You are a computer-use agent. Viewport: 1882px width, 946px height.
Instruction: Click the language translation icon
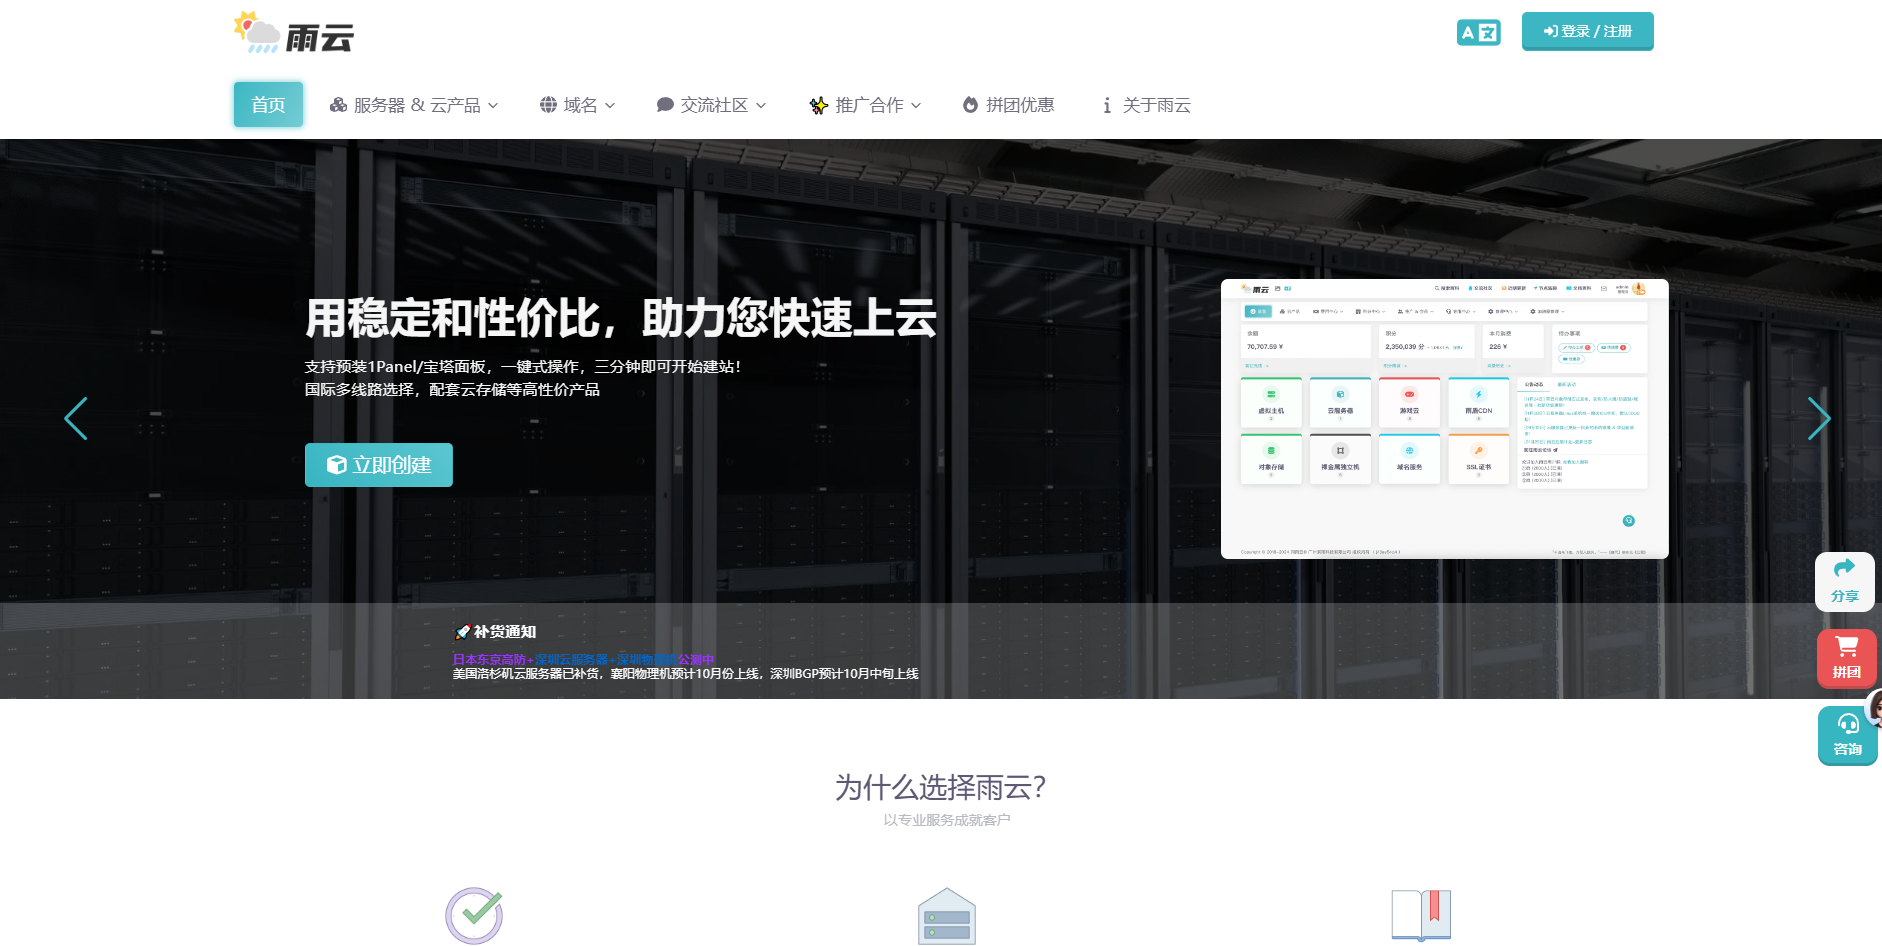click(x=1478, y=32)
